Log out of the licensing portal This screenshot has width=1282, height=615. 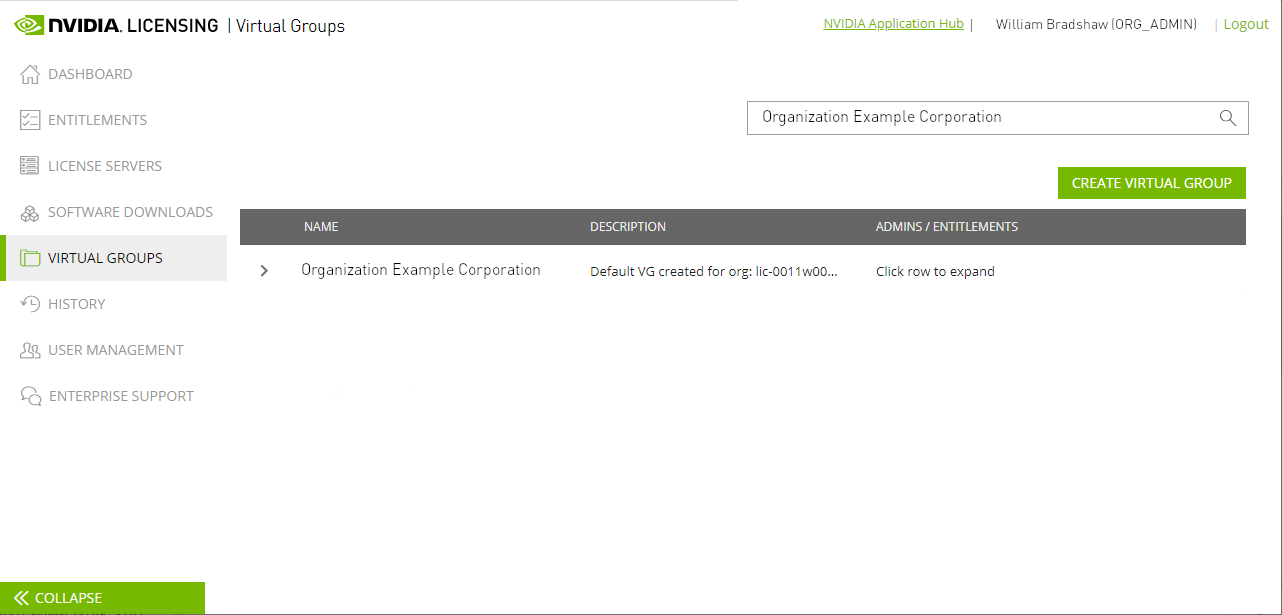click(x=1246, y=23)
